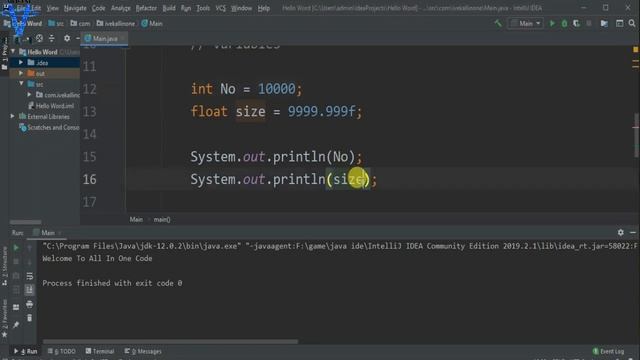Place cursor on line 12 number 10000

point(276,89)
